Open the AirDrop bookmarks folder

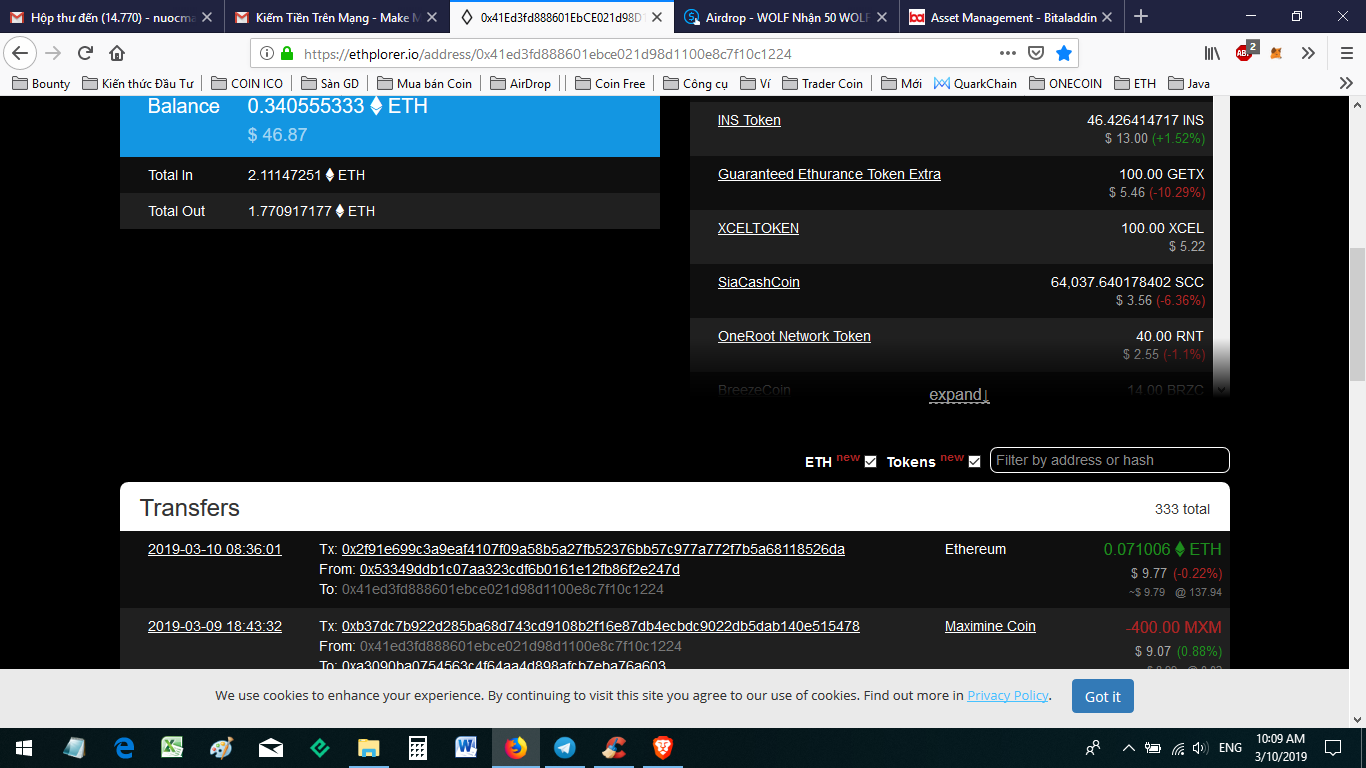520,84
